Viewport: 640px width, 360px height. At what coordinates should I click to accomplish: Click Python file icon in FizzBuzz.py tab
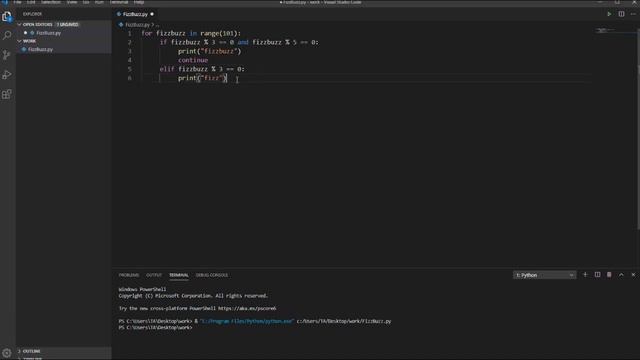coord(119,14)
